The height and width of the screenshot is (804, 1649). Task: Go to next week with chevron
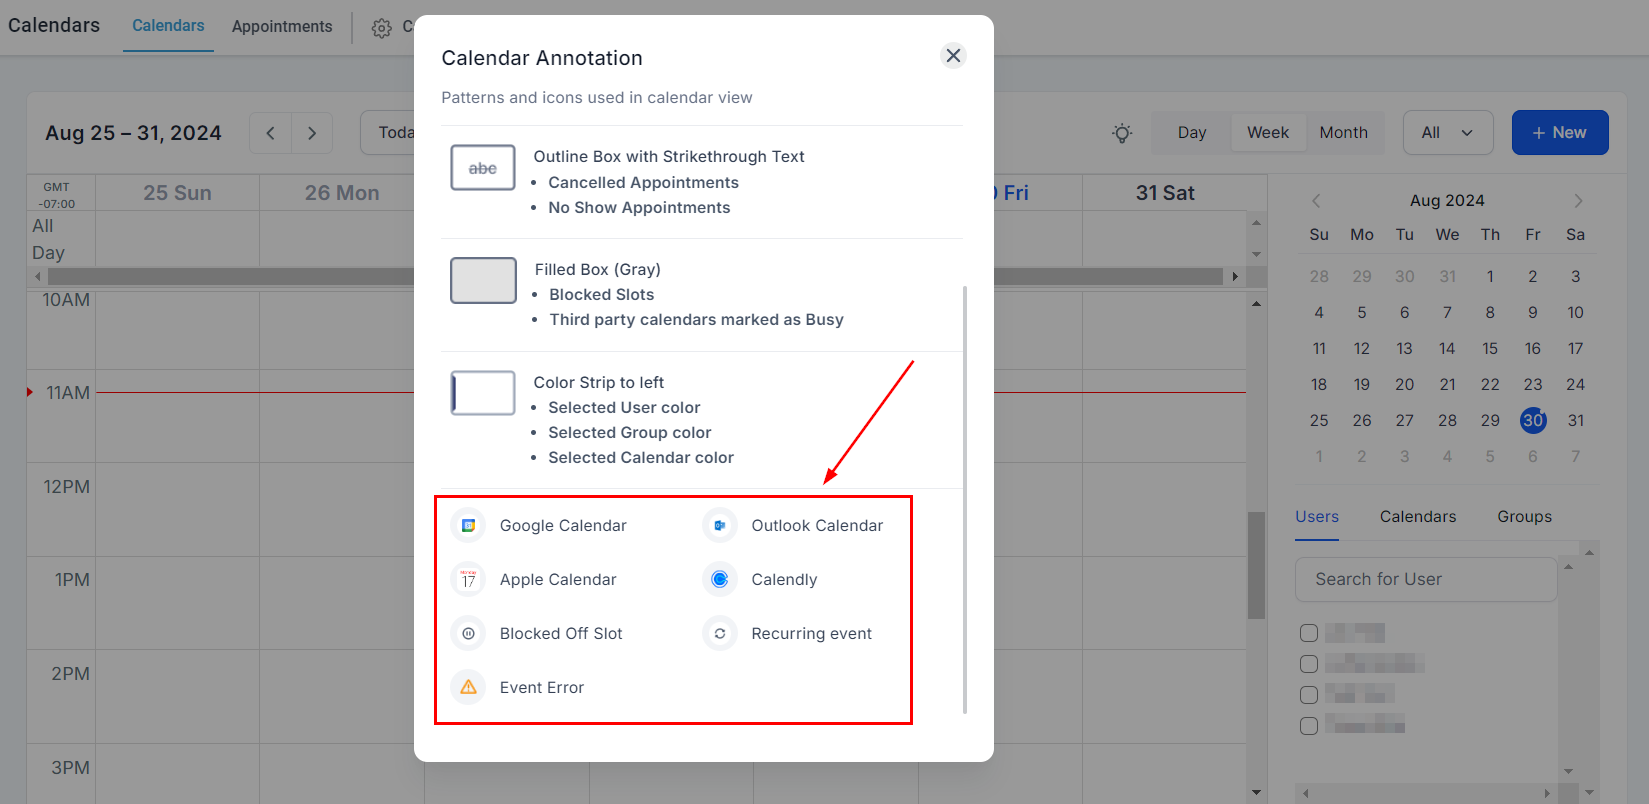pos(312,133)
